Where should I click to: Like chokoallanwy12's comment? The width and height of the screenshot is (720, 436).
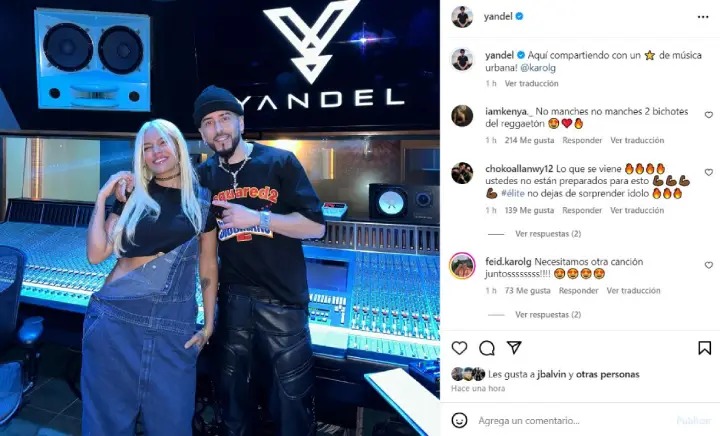pos(709,172)
